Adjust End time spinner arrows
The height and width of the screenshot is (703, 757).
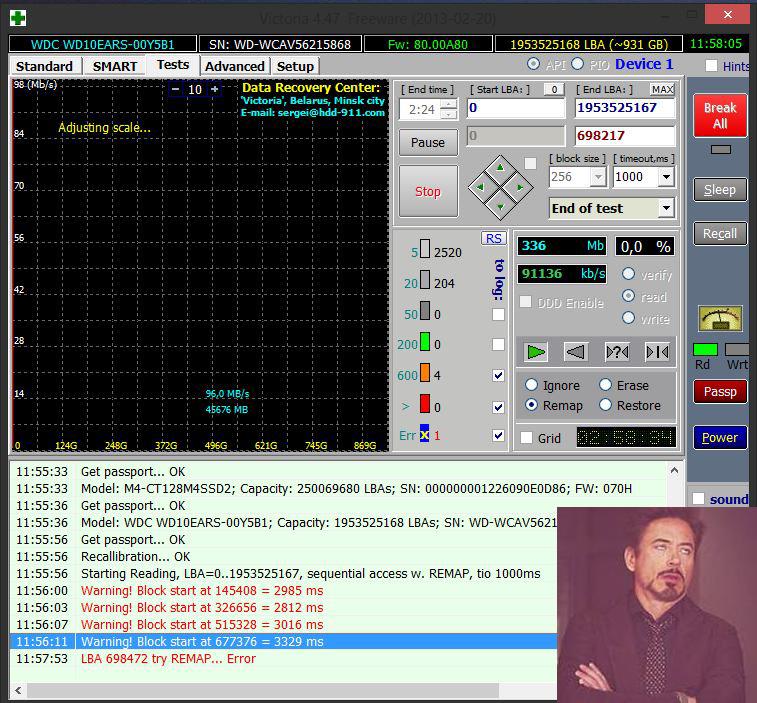tap(449, 109)
